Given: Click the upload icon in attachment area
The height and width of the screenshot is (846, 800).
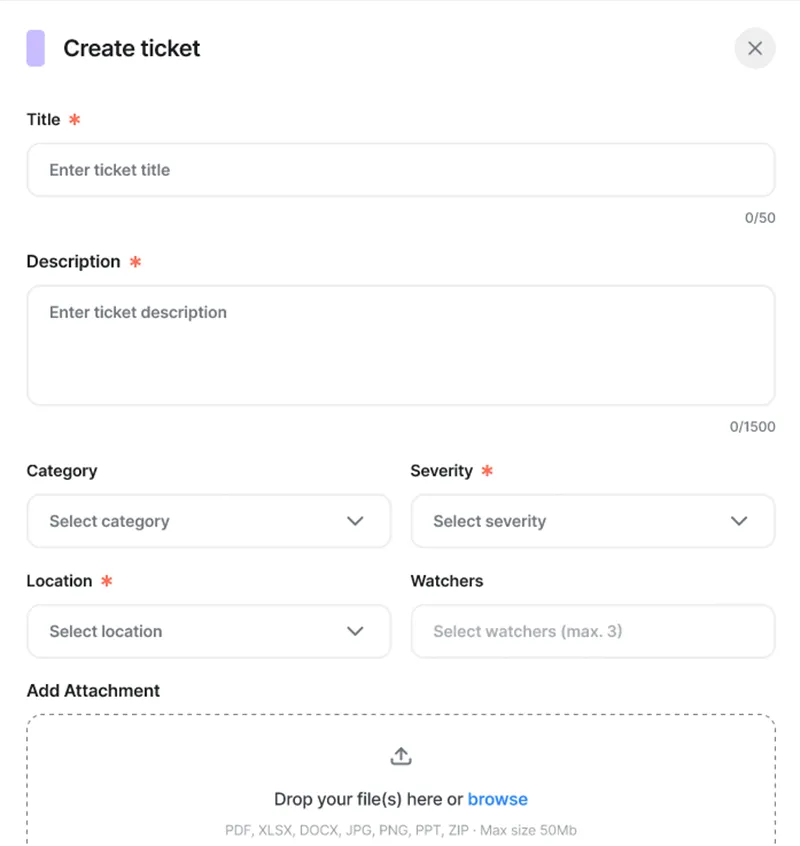Looking at the screenshot, I should [x=400, y=757].
